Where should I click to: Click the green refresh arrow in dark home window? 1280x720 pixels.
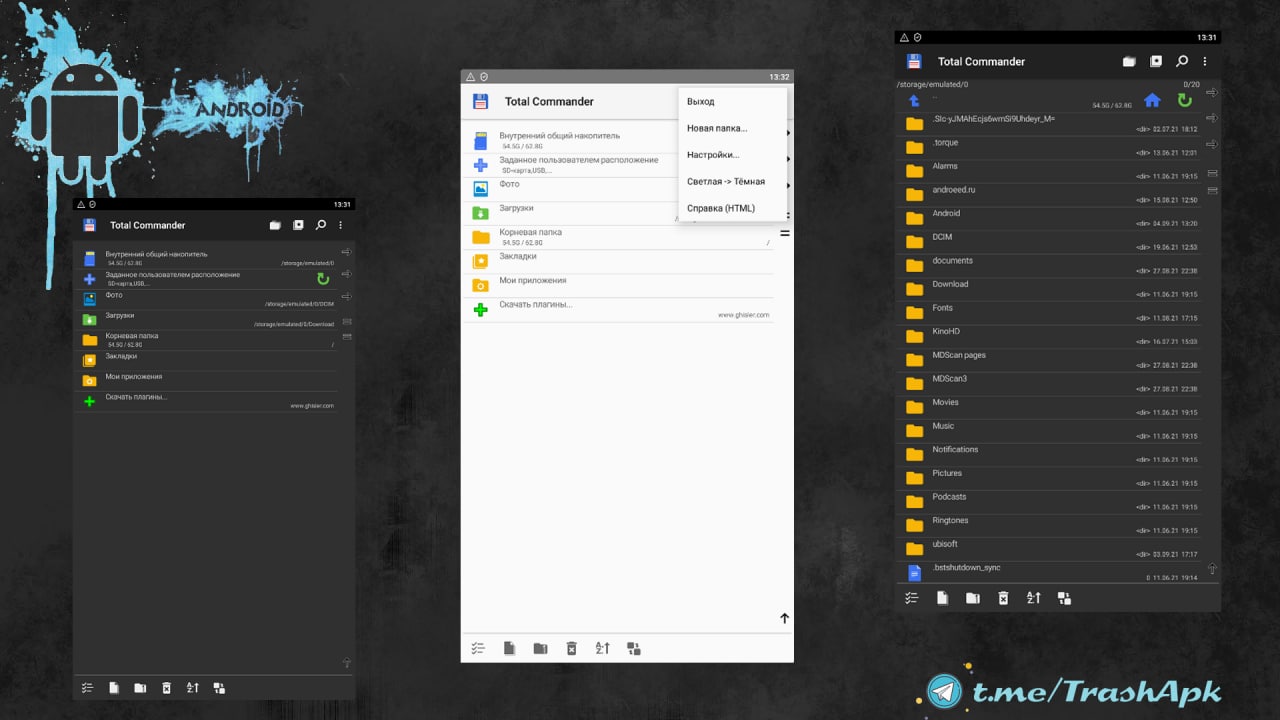click(x=323, y=279)
